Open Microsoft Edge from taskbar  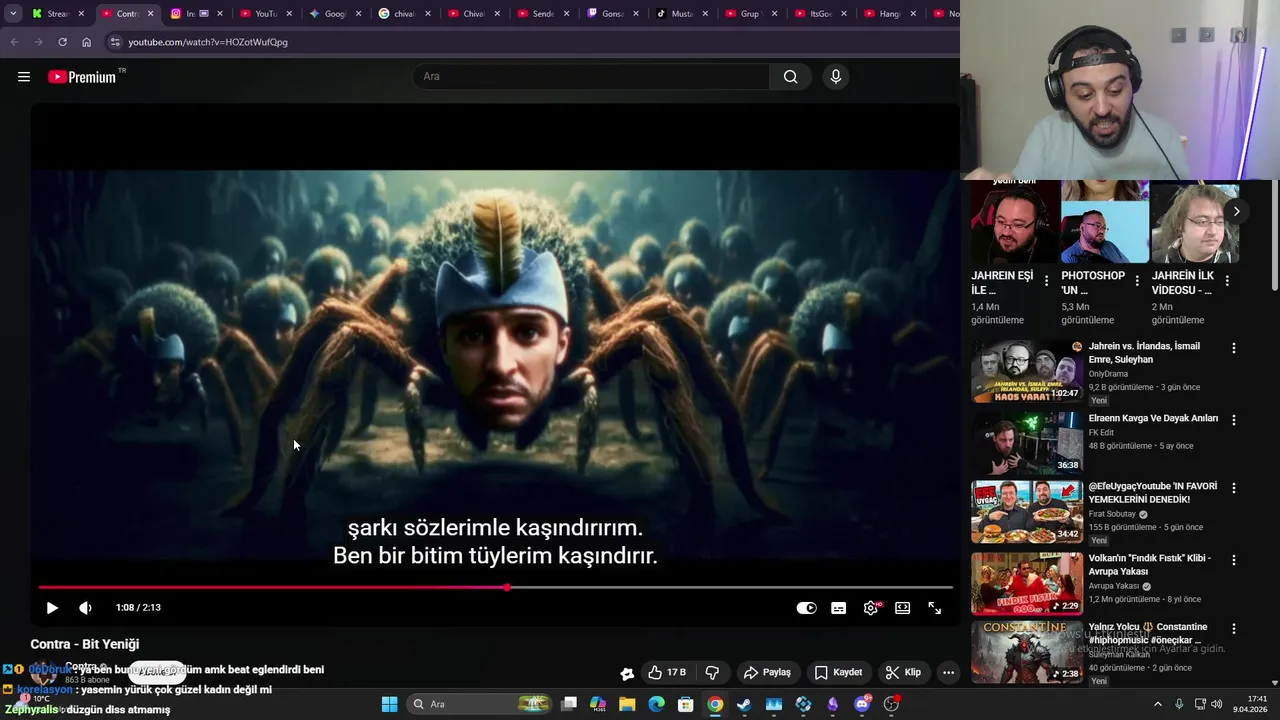[656, 704]
